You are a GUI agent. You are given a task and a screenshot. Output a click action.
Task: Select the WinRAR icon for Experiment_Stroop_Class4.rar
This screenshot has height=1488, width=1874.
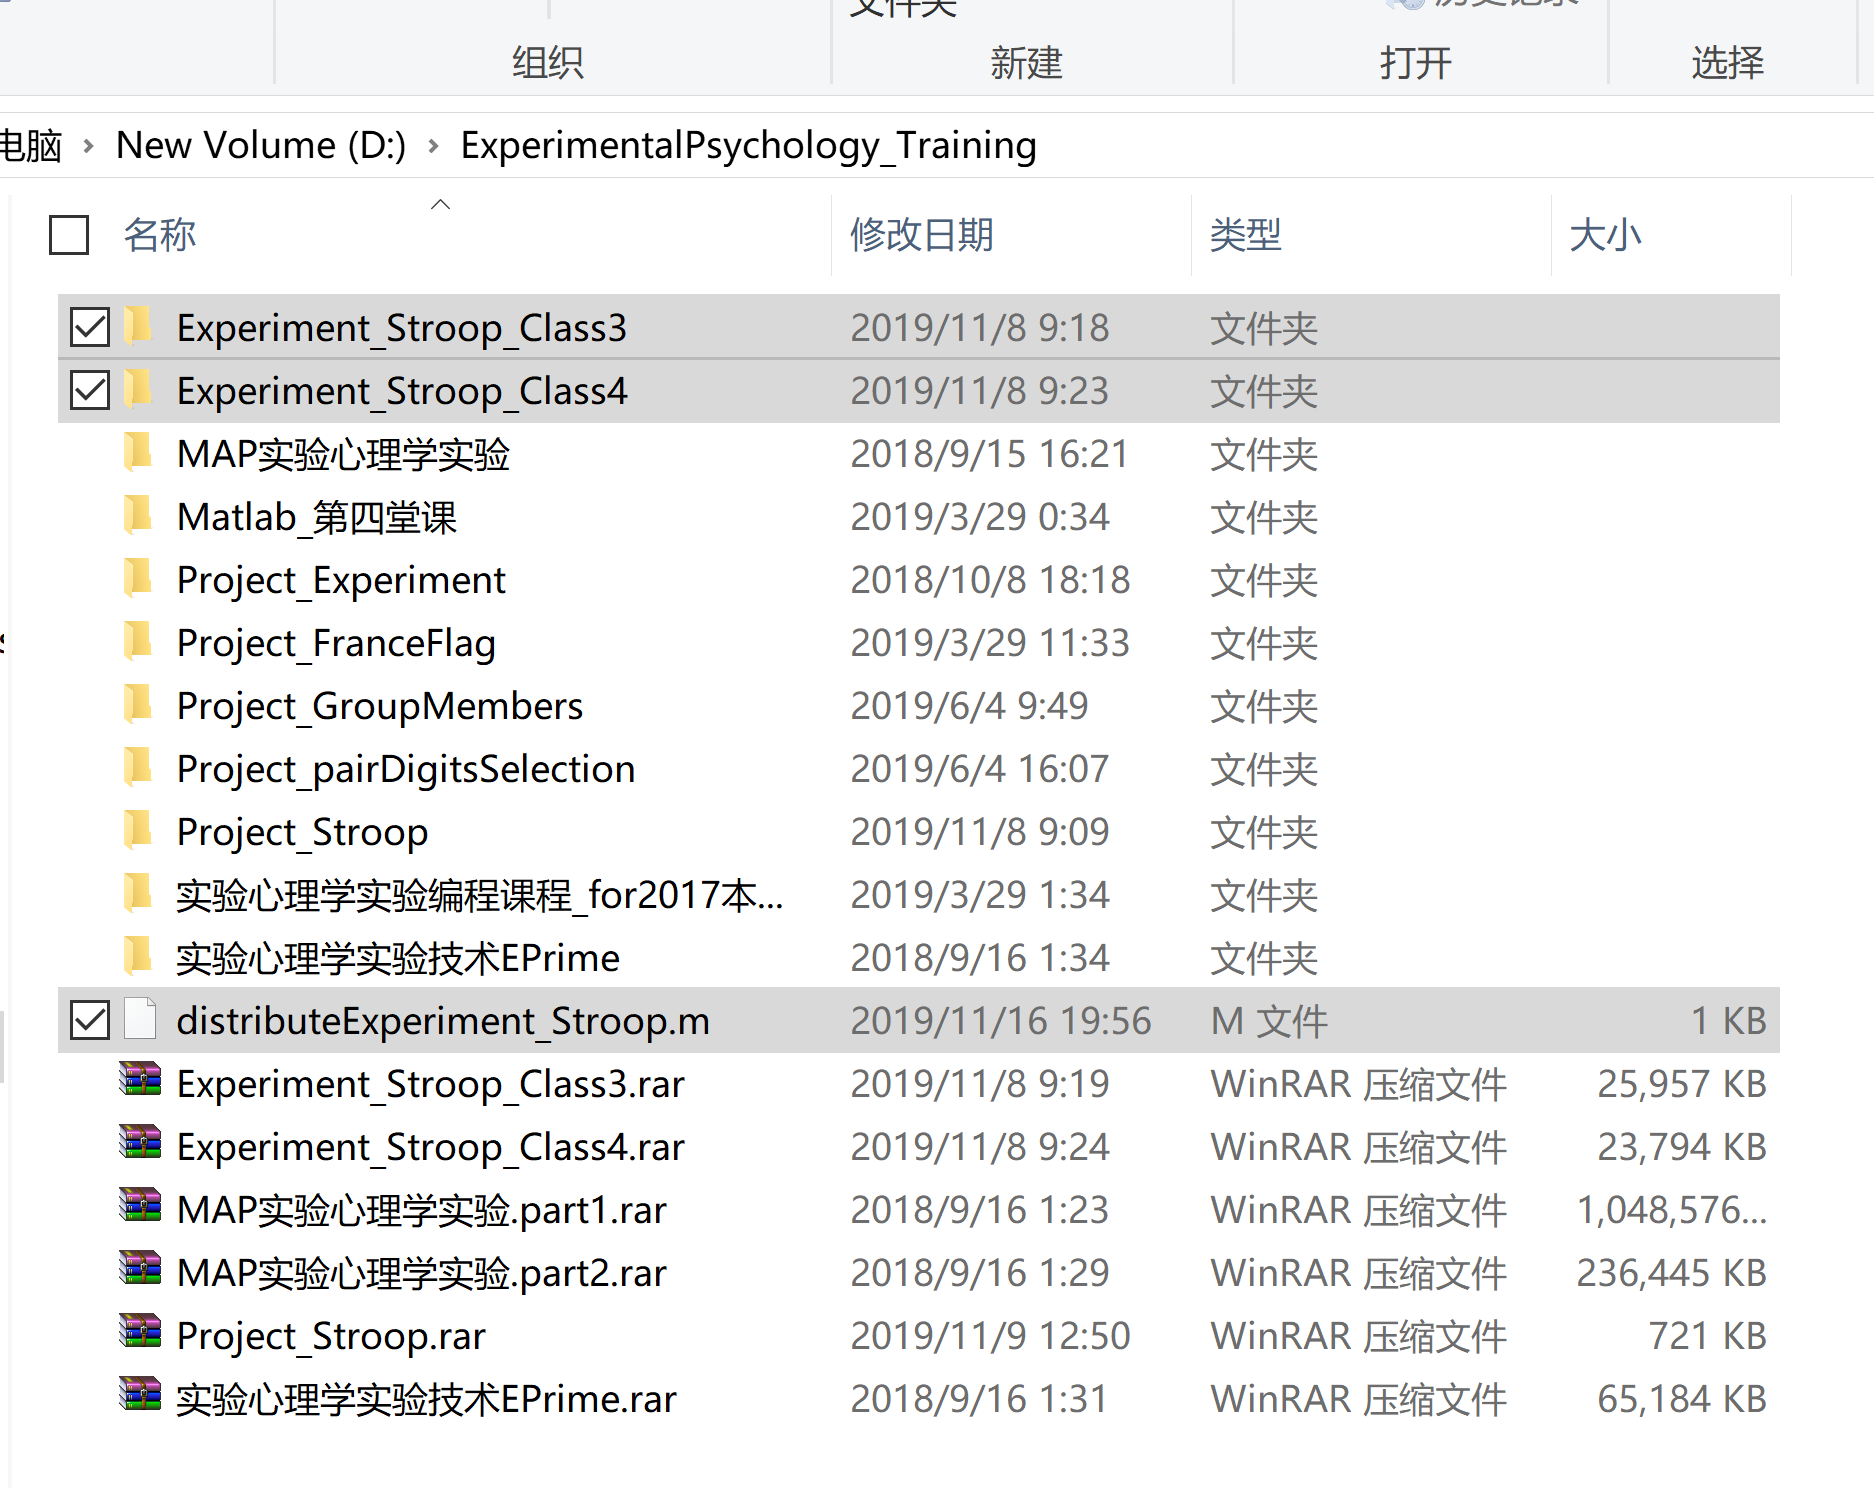(x=140, y=1146)
